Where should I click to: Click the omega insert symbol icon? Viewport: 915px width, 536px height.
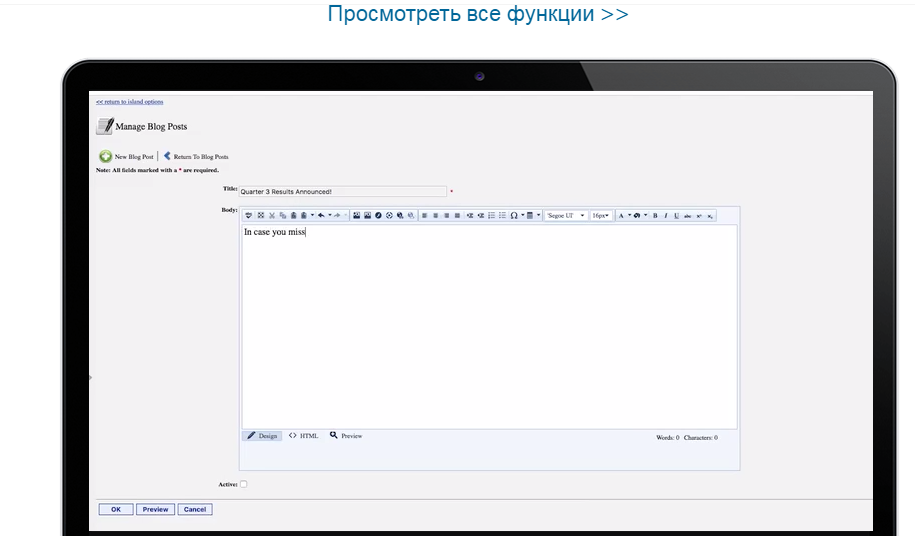[x=514, y=216]
